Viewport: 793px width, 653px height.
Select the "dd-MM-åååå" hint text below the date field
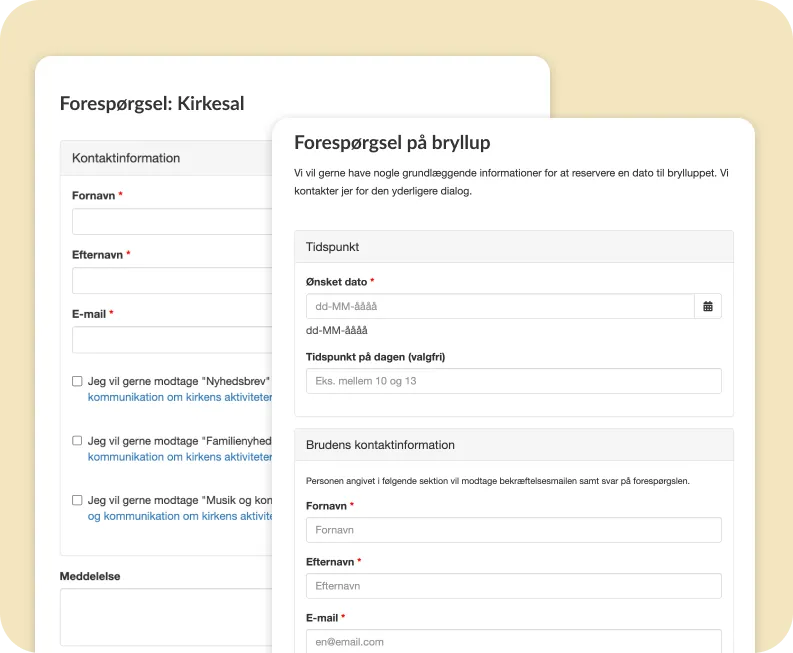337,330
